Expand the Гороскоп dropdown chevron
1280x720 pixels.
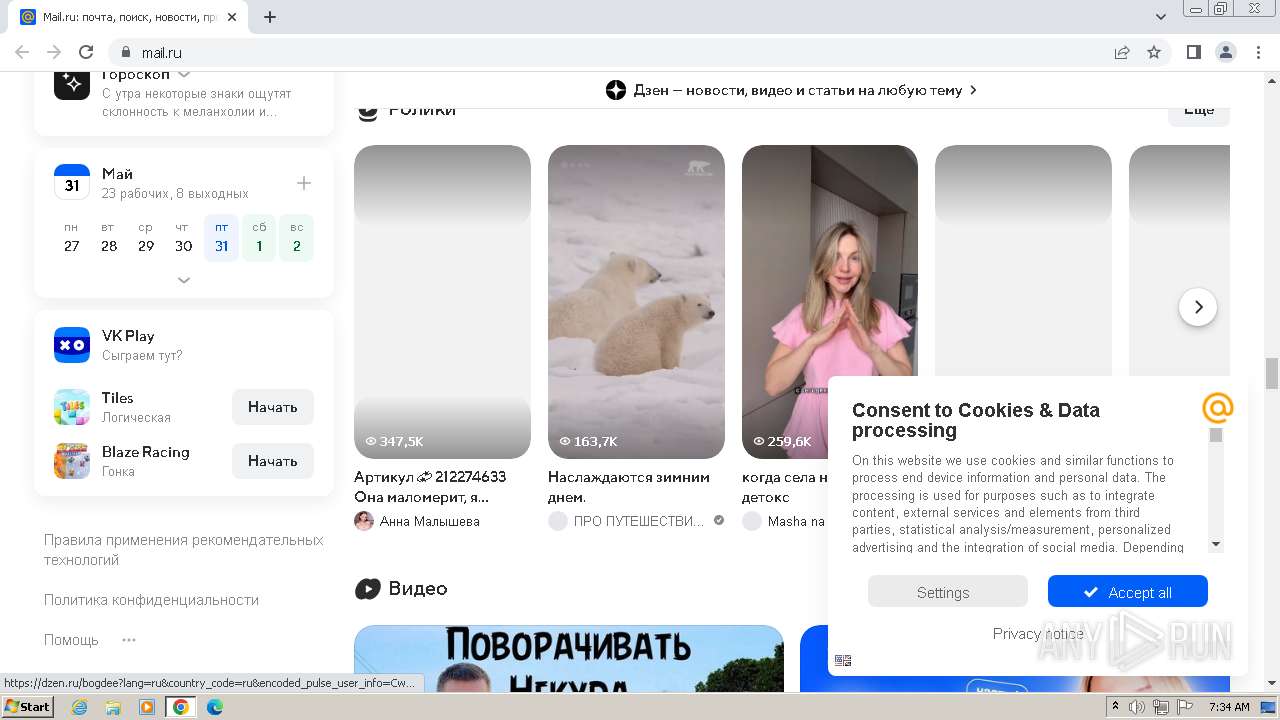click(x=184, y=75)
